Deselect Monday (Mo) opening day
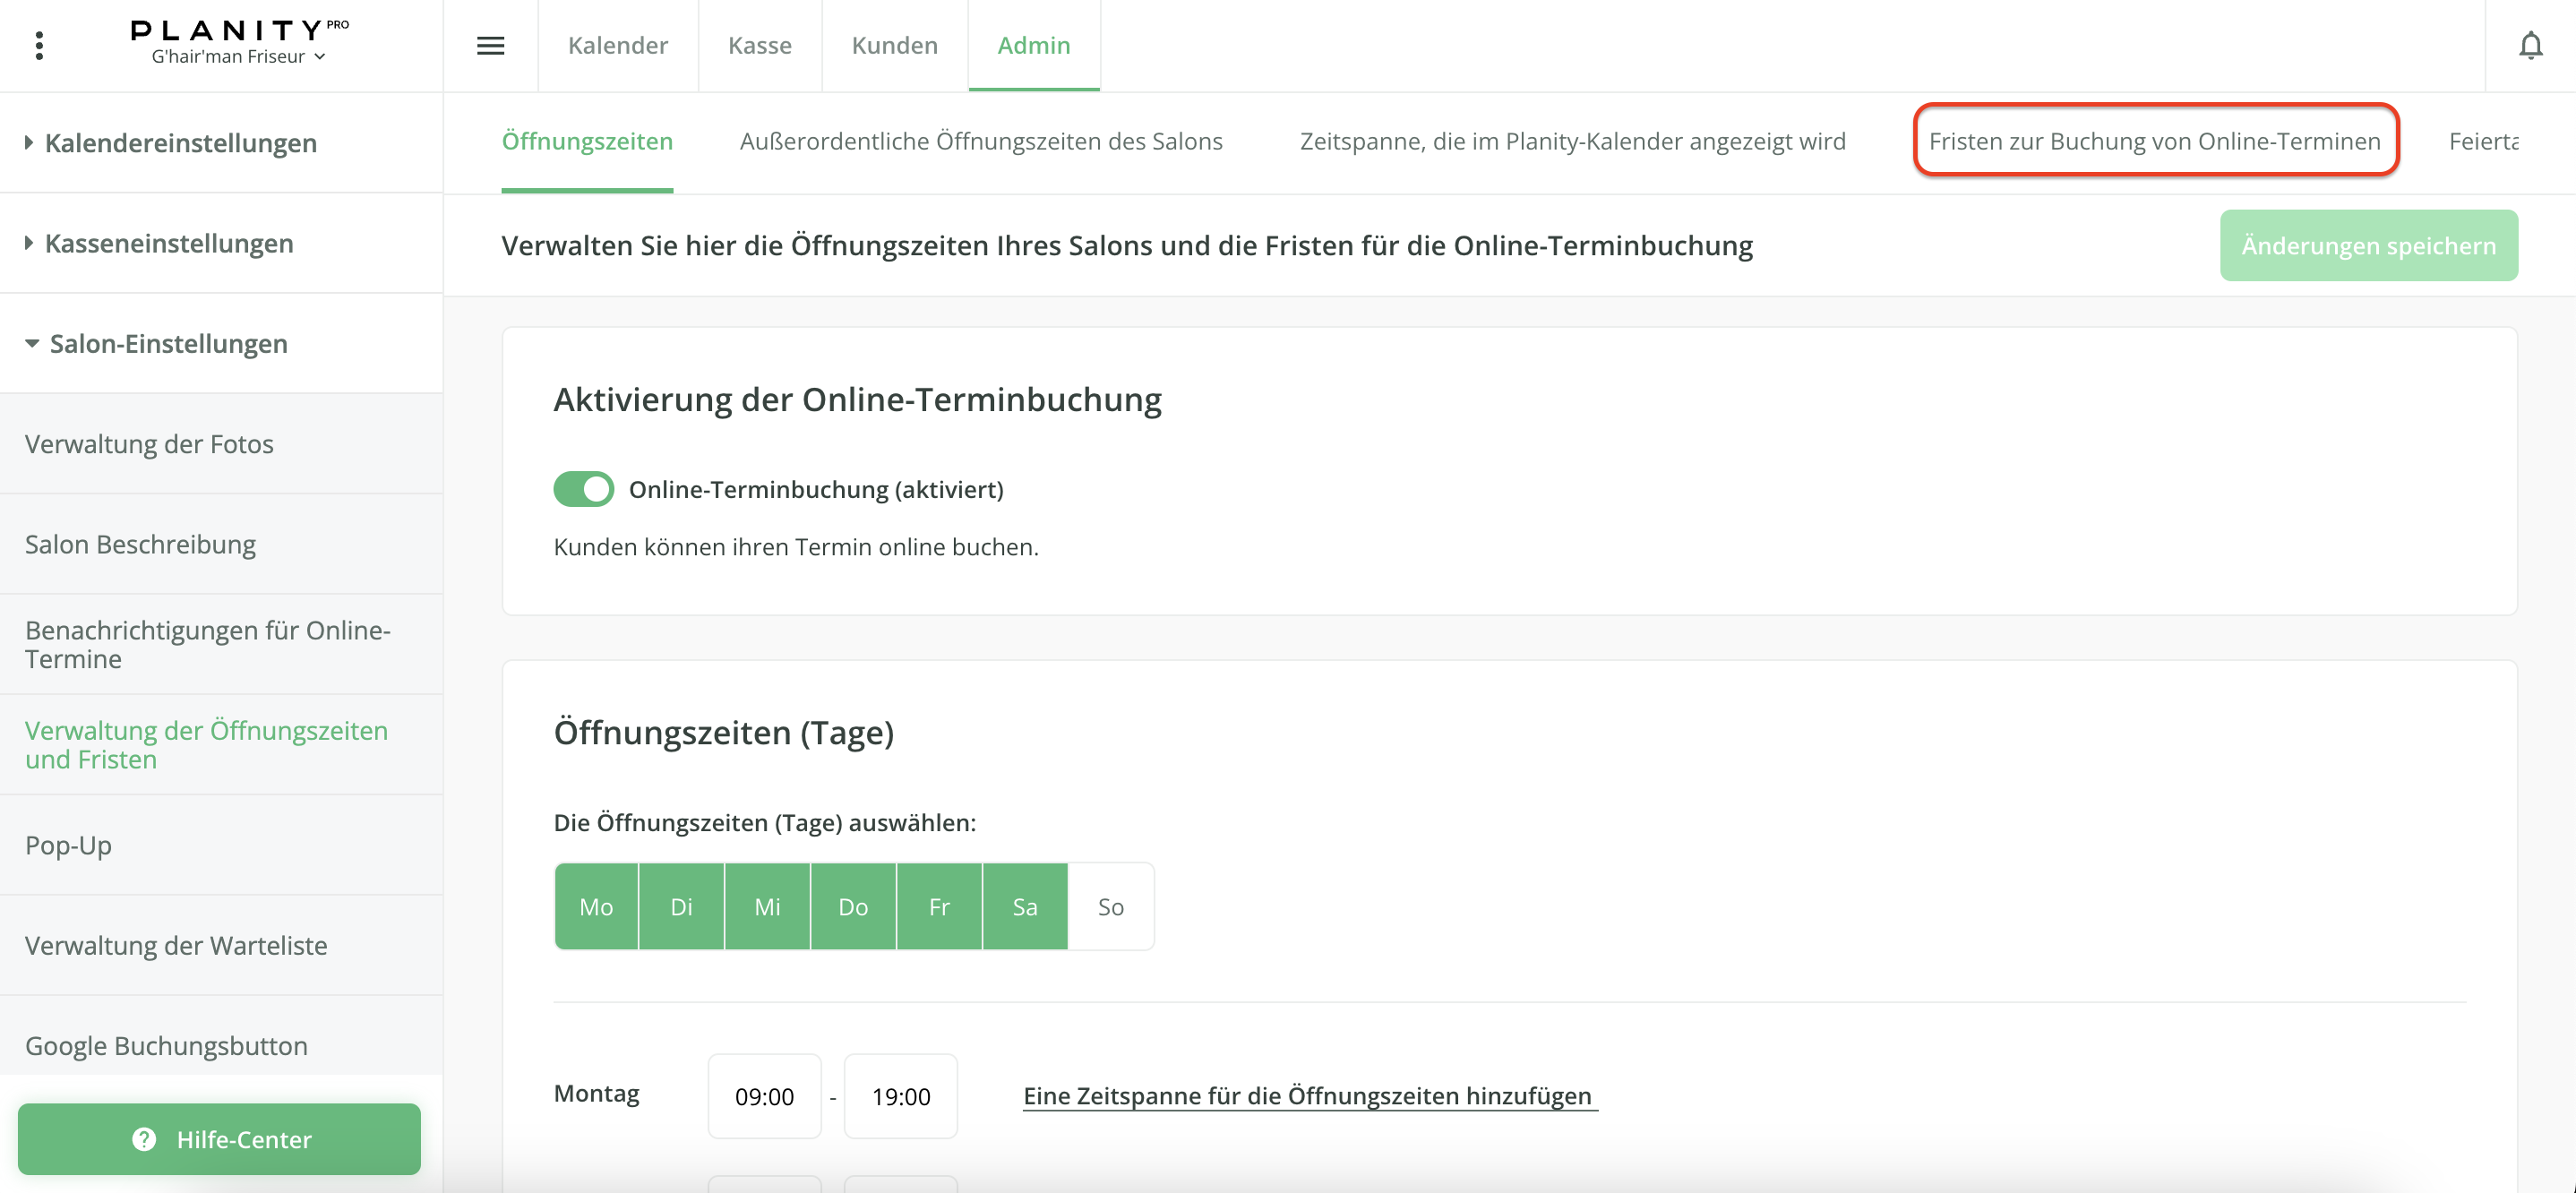This screenshot has width=2576, height=1193. pos(596,906)
